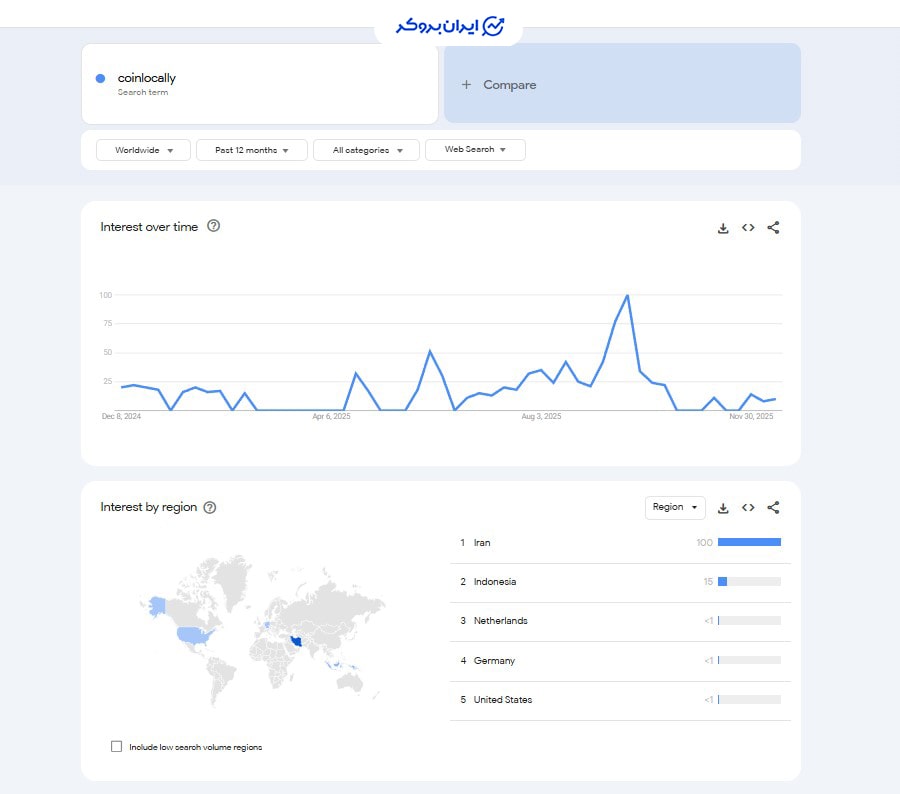Viewport: 900px width, 794px height.
Task: Open help for Interest over time
Action: pyautogui.click(x=214, y=226)
